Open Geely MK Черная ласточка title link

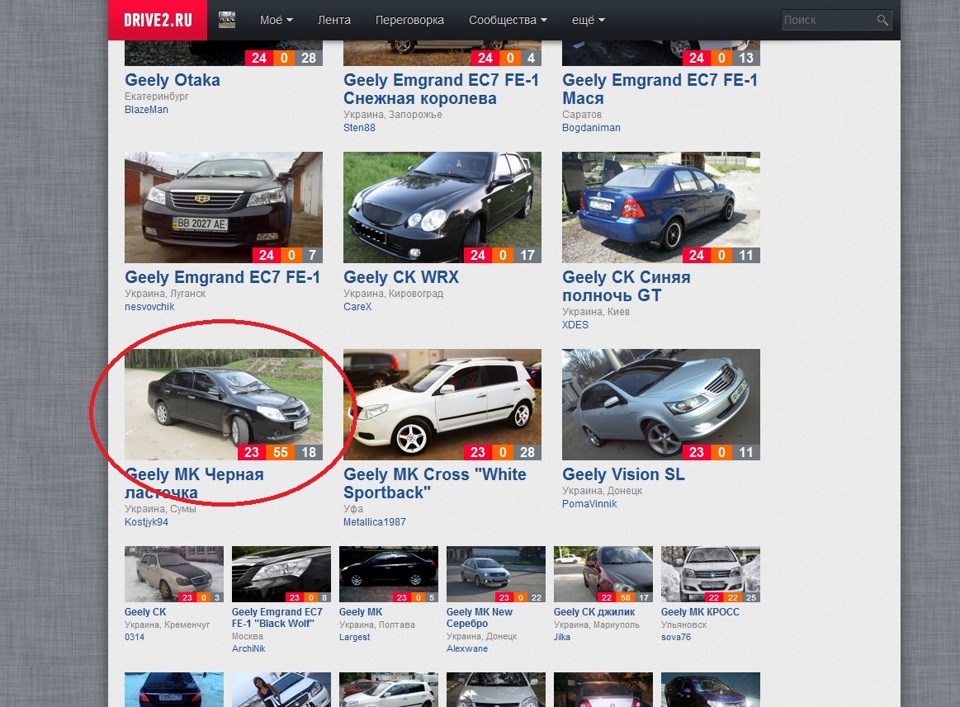point(194,484)
